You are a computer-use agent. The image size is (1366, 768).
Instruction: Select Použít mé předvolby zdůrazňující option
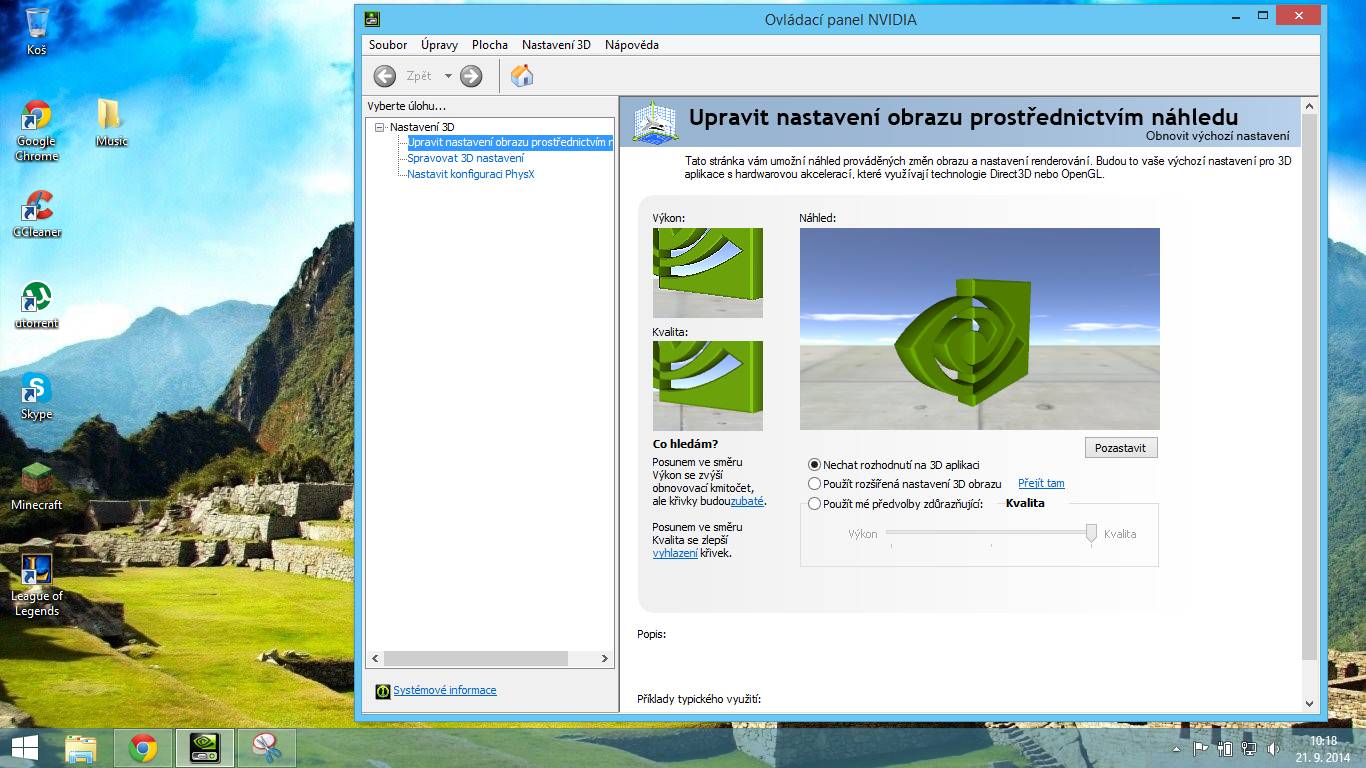(x=896, y=504)
